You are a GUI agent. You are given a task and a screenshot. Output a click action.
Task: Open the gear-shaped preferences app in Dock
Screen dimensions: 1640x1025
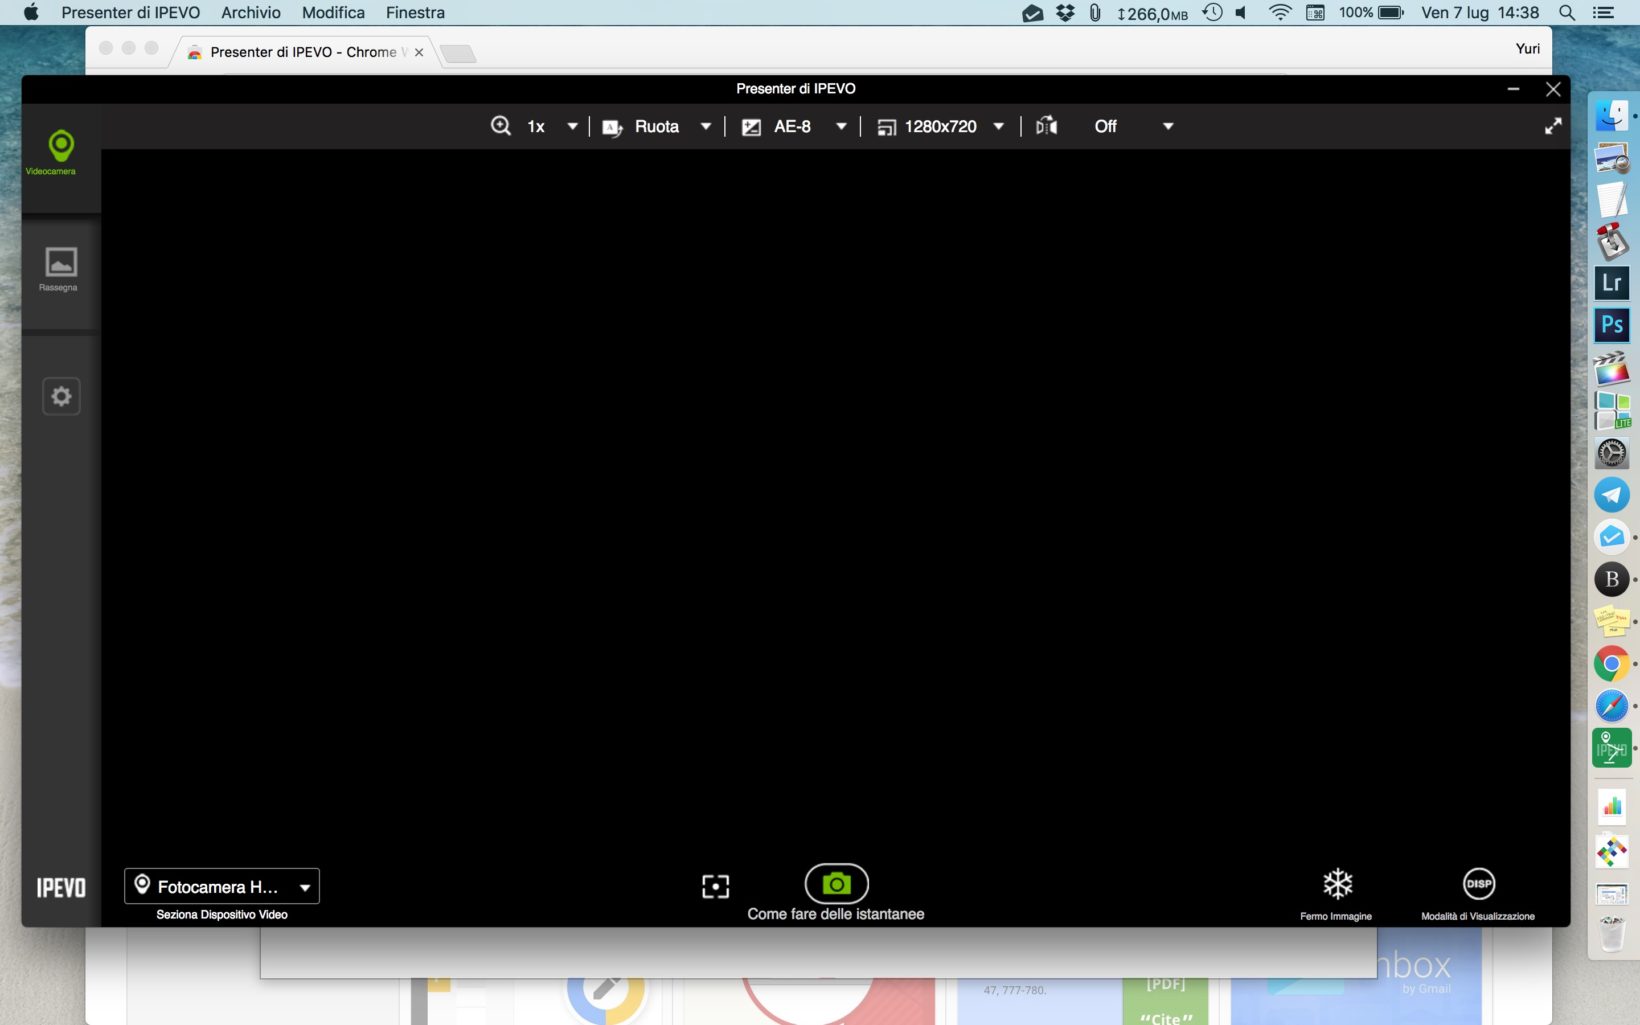click(1612, 453)
